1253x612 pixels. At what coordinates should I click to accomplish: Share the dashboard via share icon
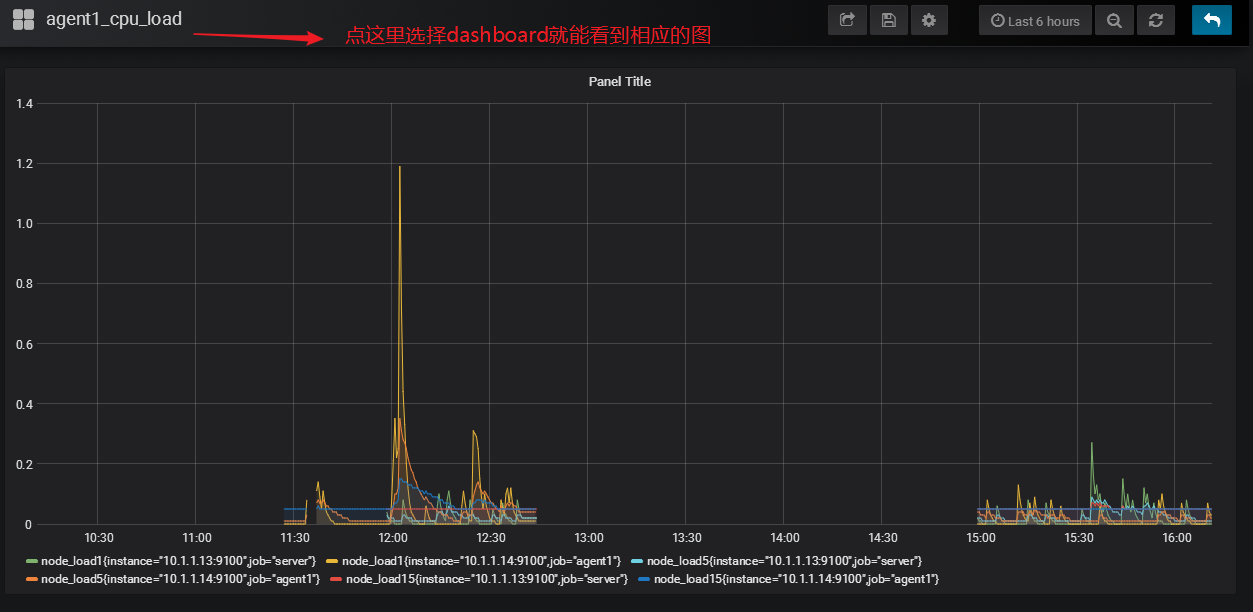tap(847, 20)
